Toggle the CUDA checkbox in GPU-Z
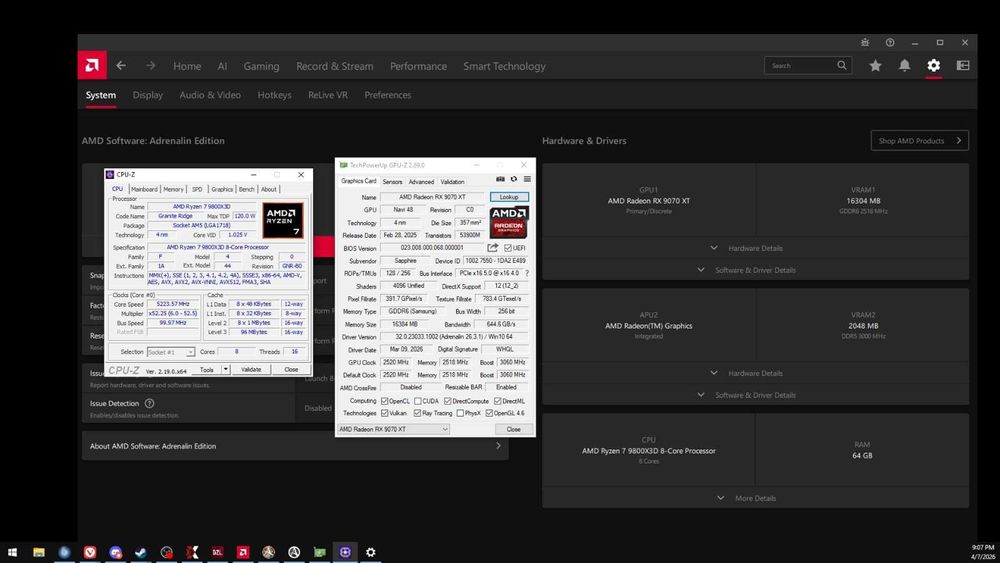The height and width of the screenshot is (563, 1000). tap(418, 401)
